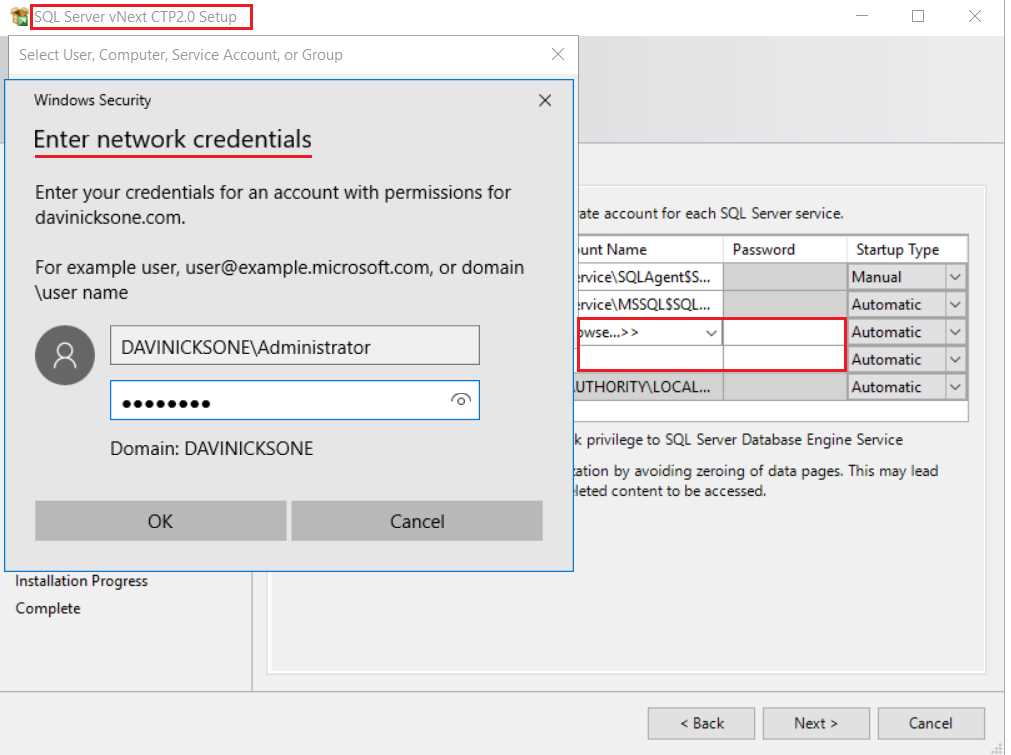Click the password entry field with dots
Viewport: 1011px width, 755px height.
pos(280,399)
